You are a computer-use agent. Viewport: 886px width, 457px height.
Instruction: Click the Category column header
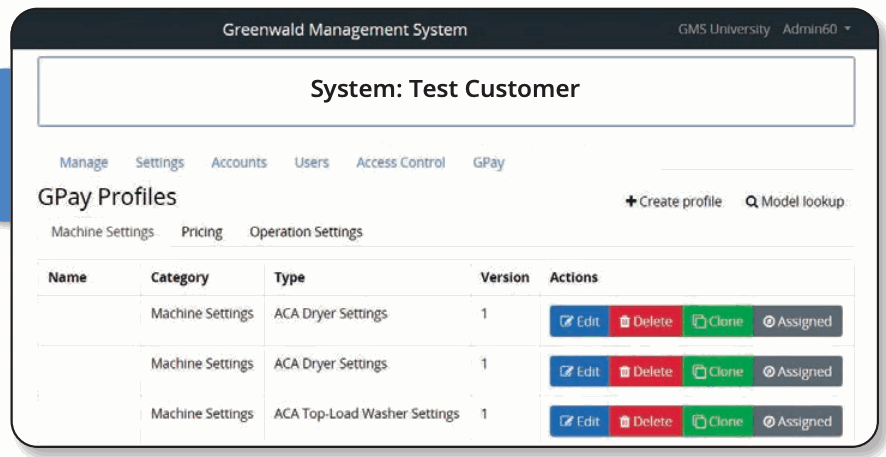180,277
